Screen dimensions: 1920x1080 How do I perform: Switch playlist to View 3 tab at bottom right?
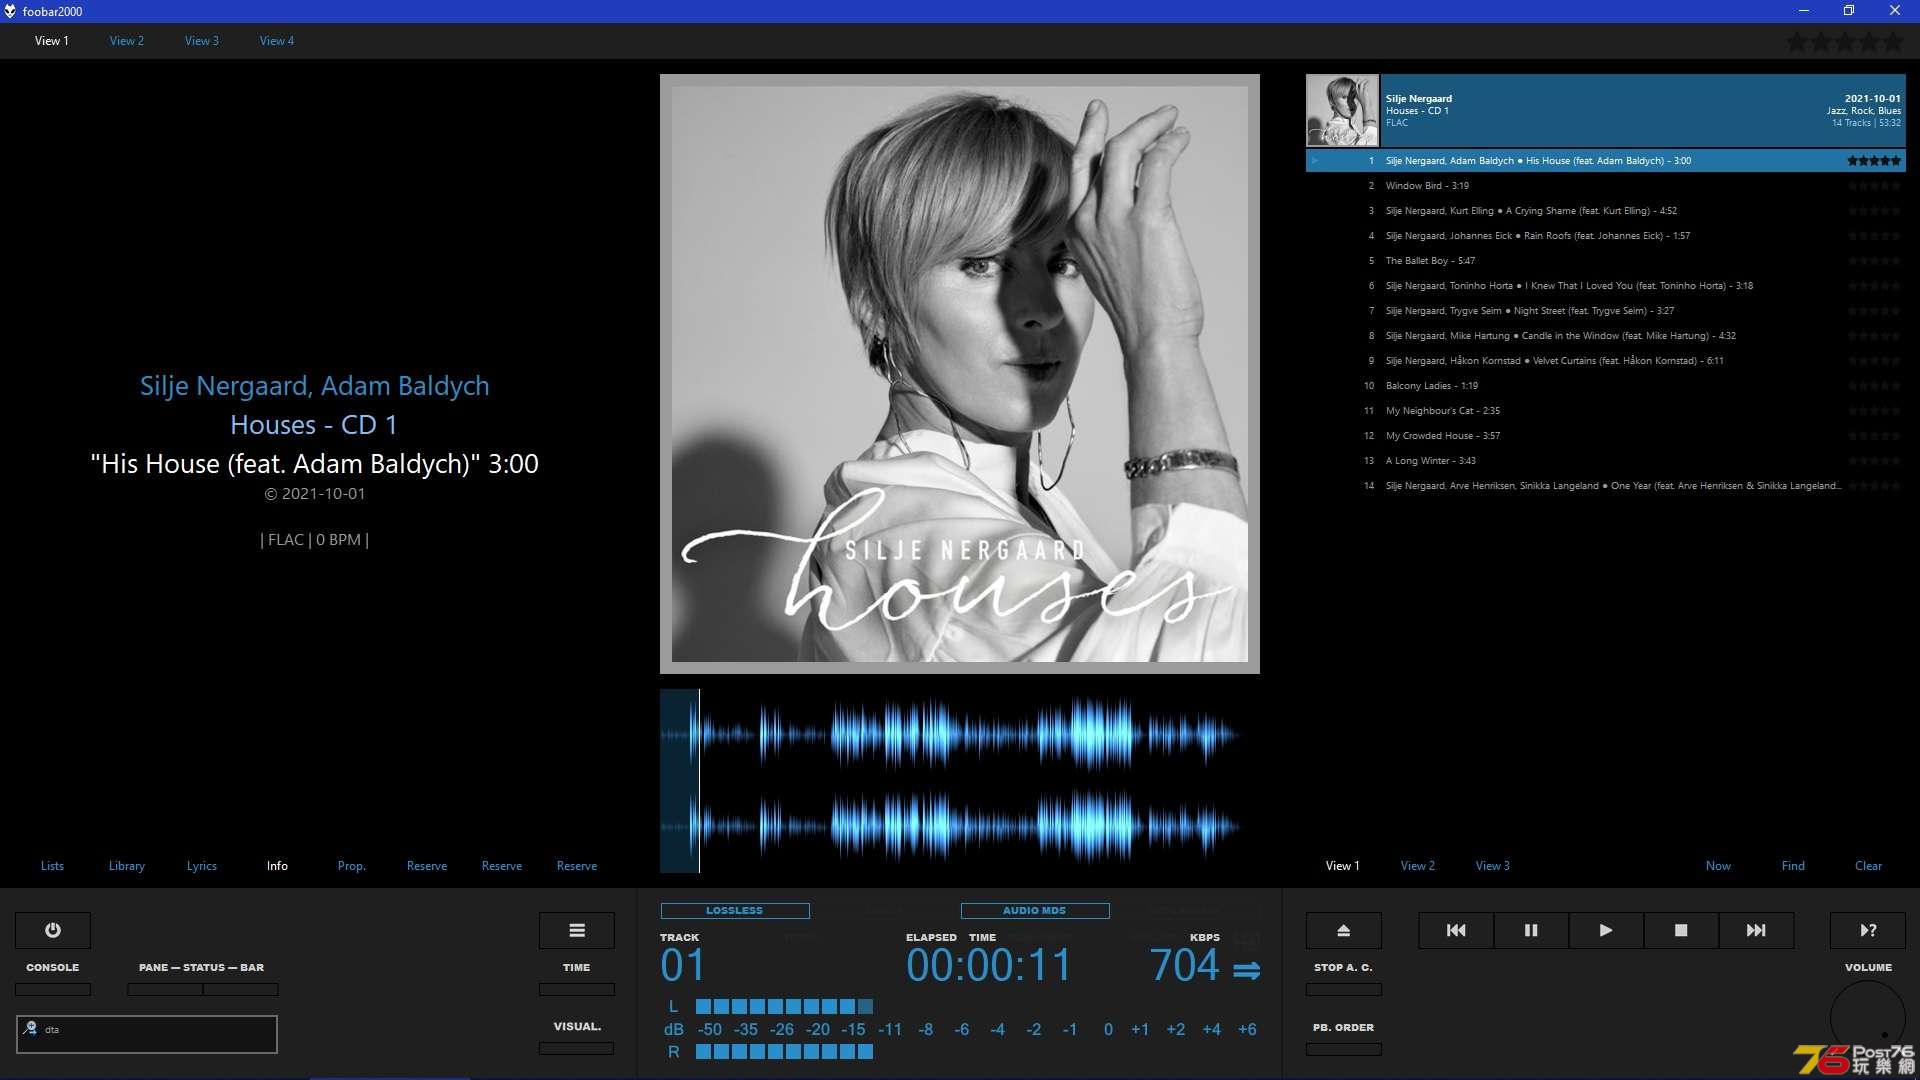tap(1493, 866)
